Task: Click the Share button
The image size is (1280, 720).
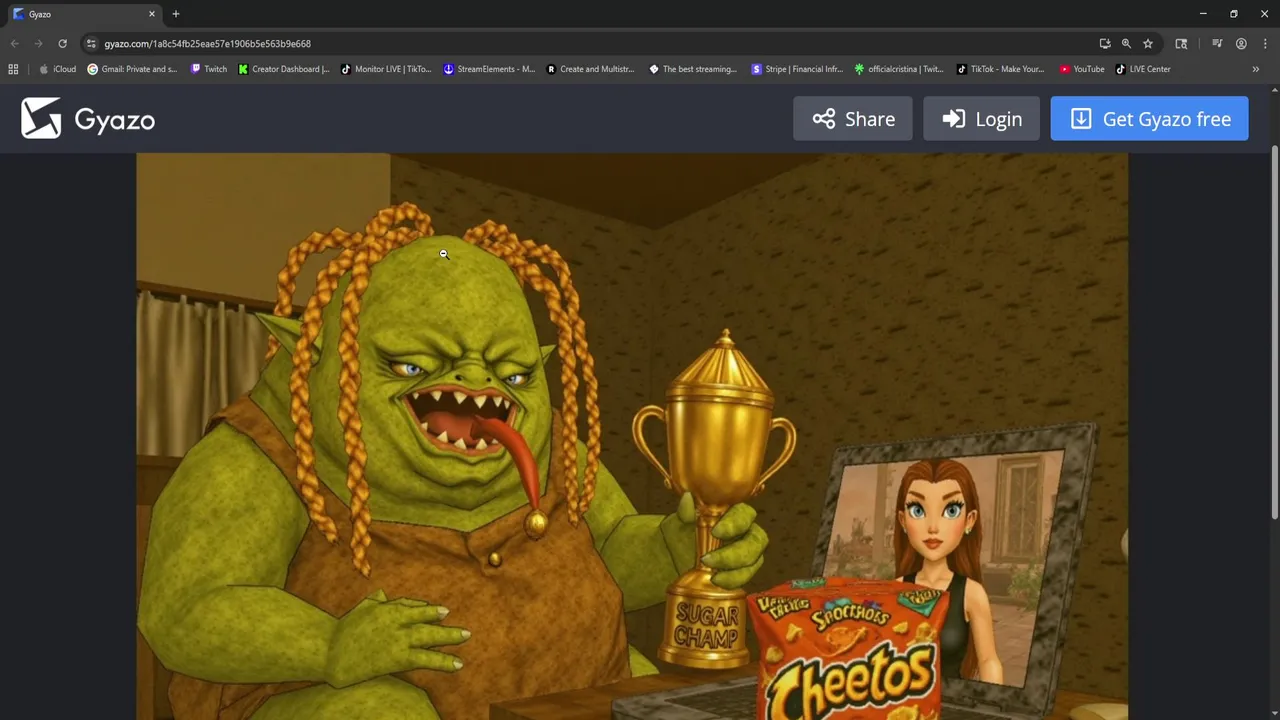Action: pyautogui.click(x=853, y=119)
